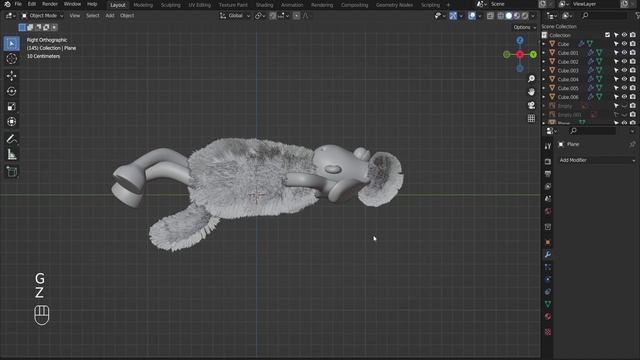Hide Cube in viewport via eye icon

click(624, 44)
